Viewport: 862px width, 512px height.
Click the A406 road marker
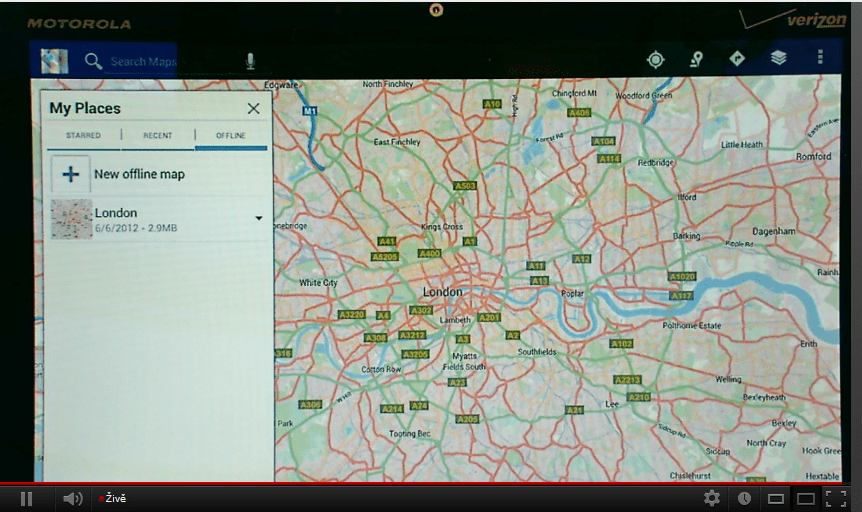click(579, 113)
